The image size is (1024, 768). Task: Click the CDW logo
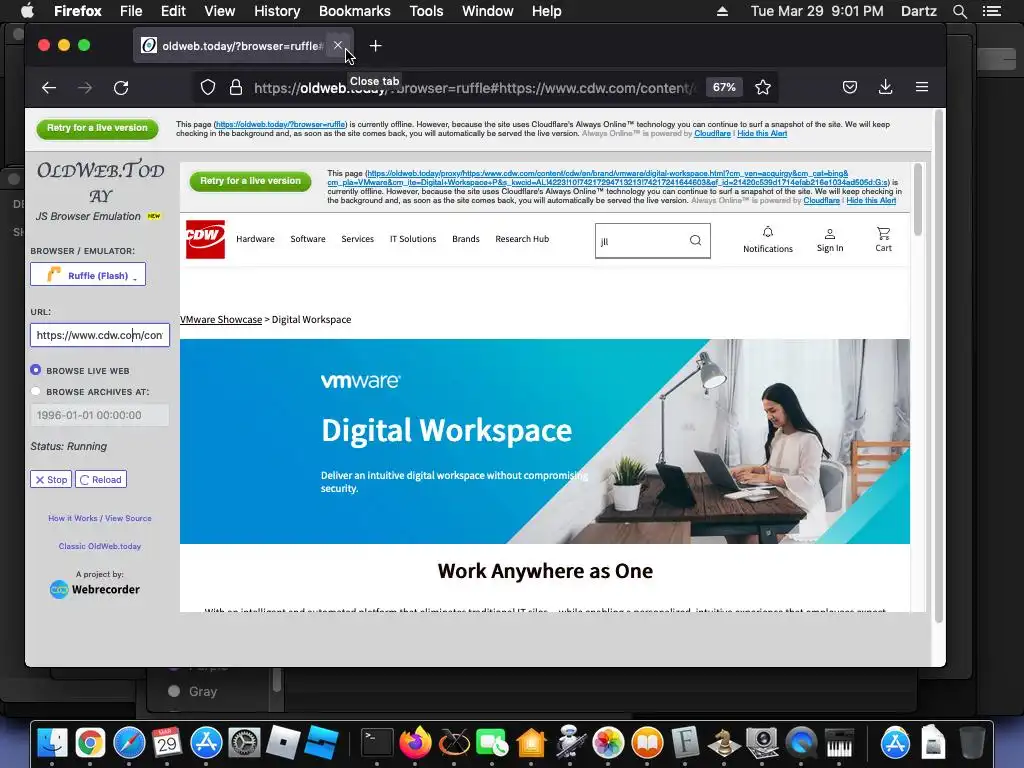[205, 240]
